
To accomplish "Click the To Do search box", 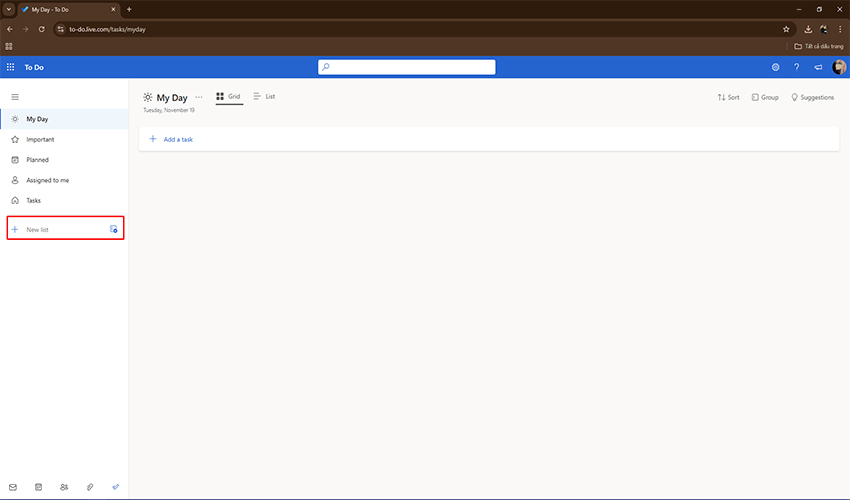I will [x=407, y=67].
